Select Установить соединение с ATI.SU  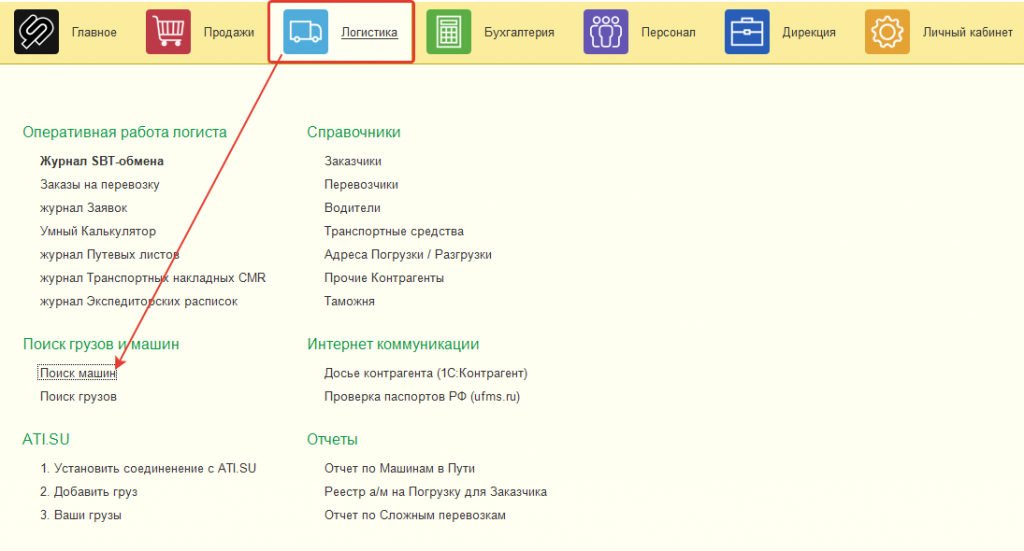[148, 468]
